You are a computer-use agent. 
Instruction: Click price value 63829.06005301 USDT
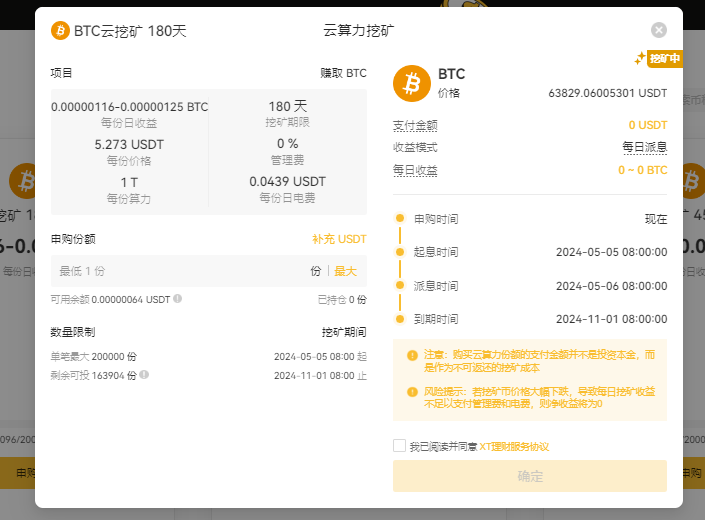607,93
